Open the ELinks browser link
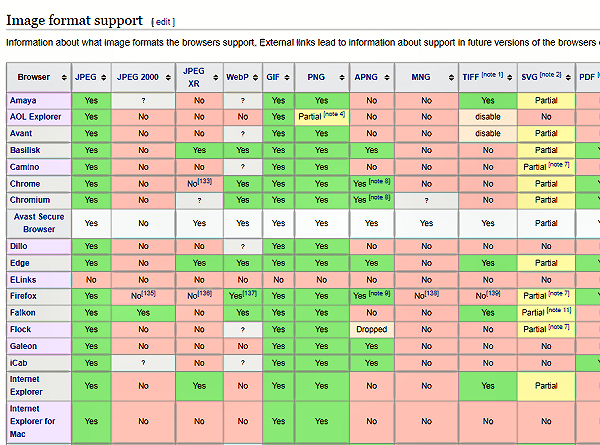The width and height of the screenshot is (600, 445). click(23, 280)
